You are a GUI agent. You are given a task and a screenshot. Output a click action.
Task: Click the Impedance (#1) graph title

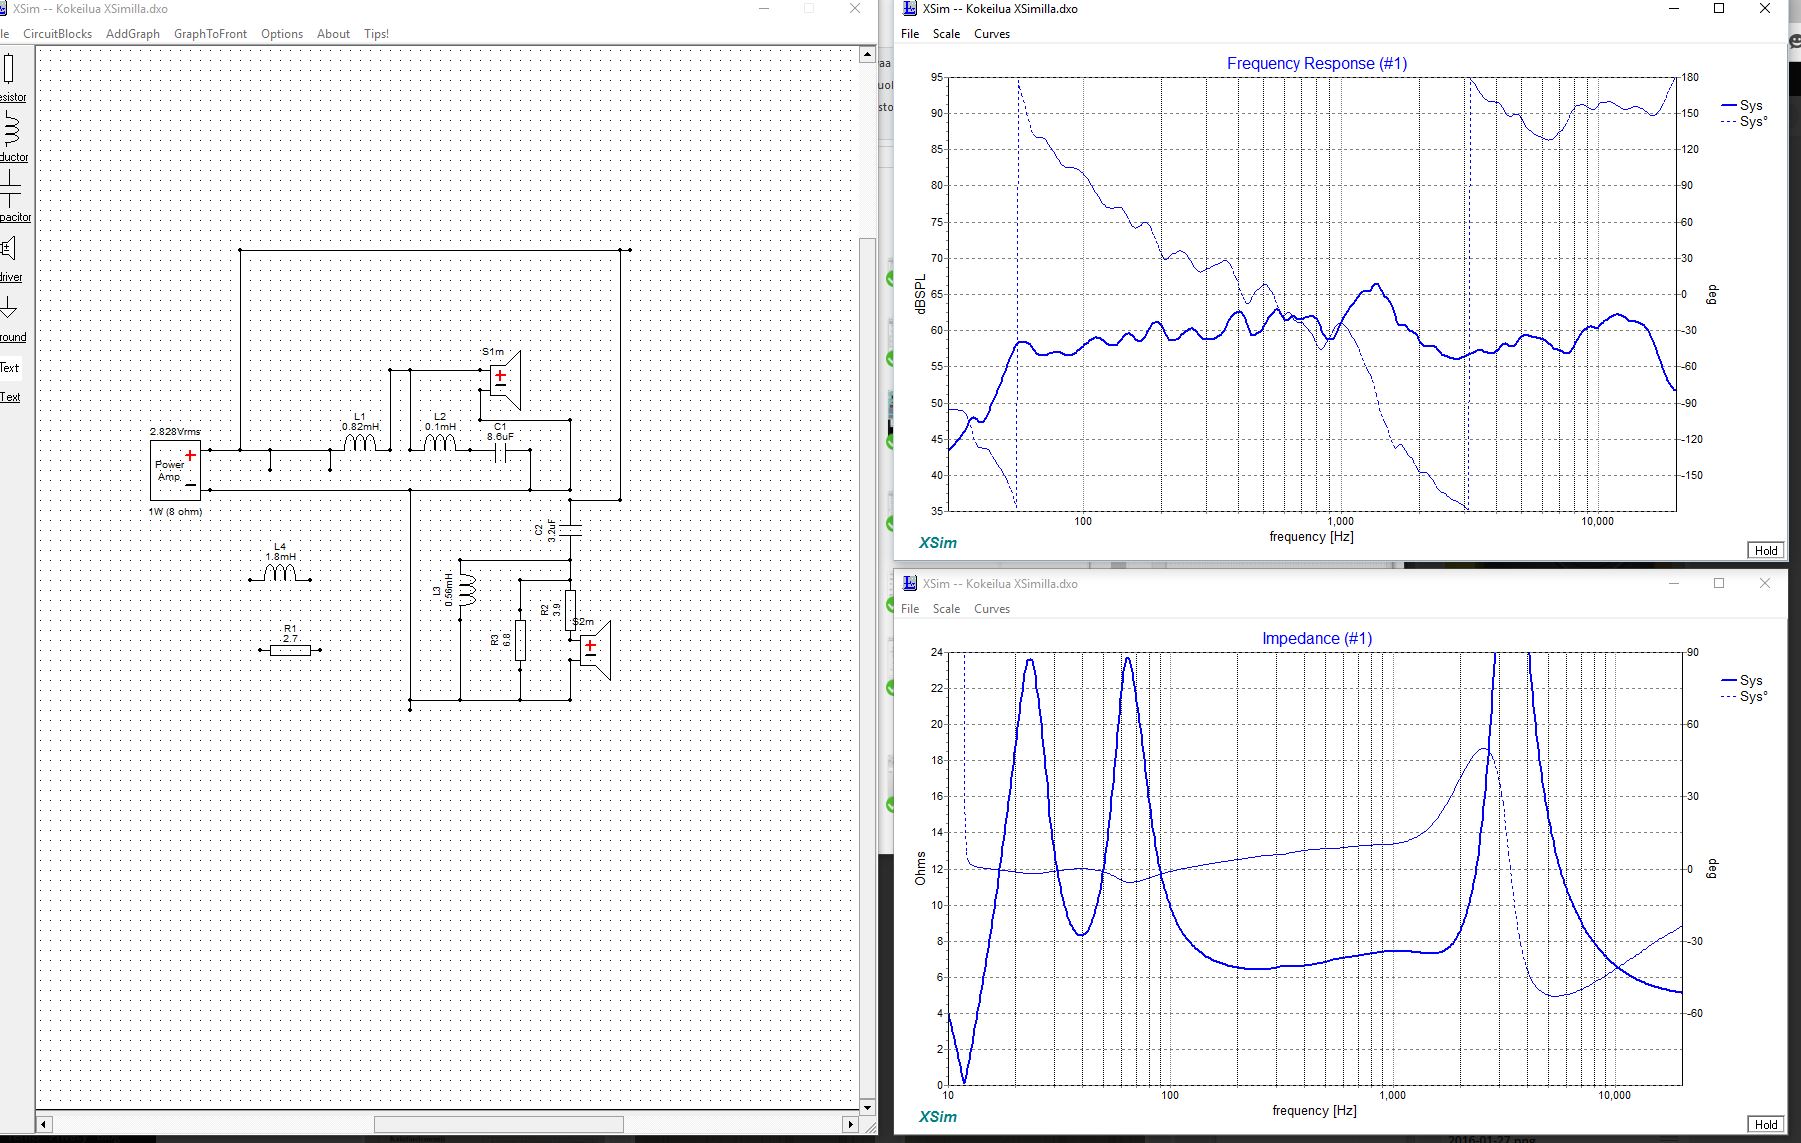1316,638
